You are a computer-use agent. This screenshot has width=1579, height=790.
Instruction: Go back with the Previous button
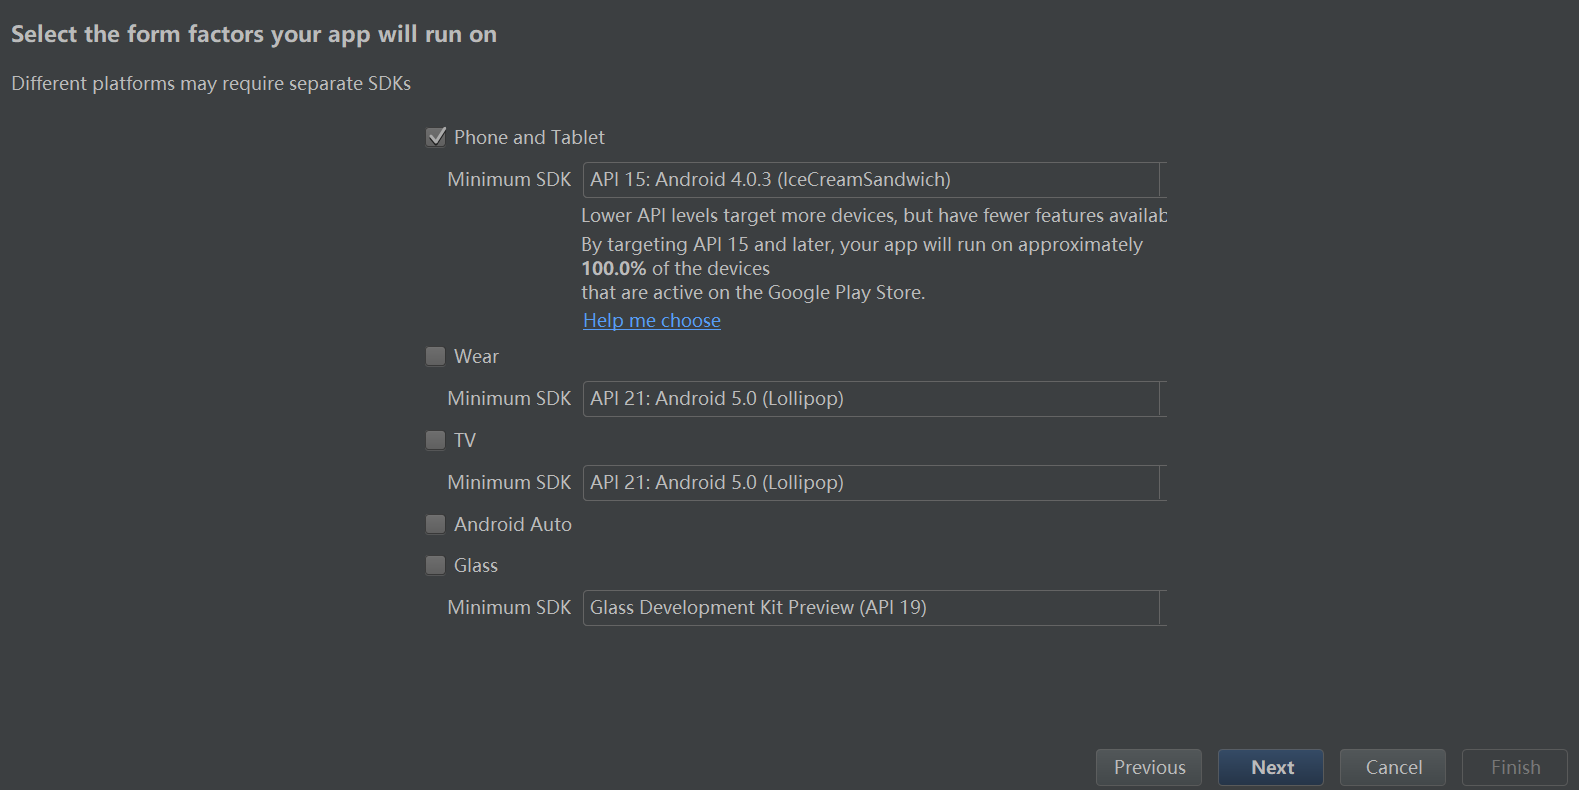point(1149,767)
